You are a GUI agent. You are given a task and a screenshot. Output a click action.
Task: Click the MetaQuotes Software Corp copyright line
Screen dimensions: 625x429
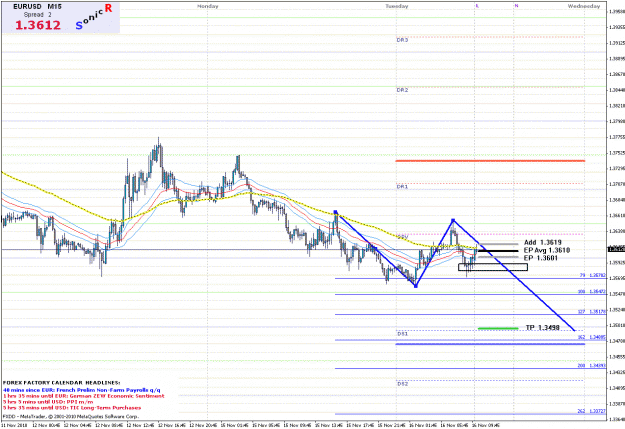tap(71, 416)
